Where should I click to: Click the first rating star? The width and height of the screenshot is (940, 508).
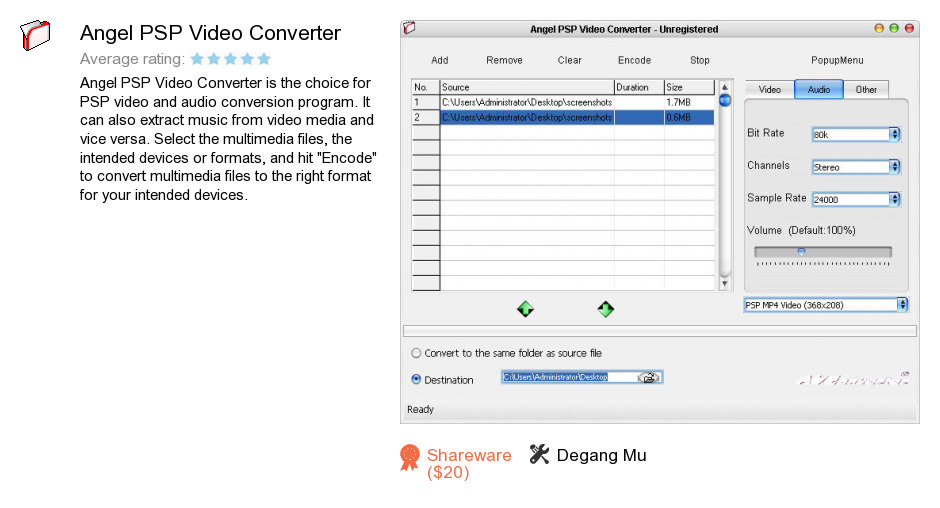click(197, 59)
